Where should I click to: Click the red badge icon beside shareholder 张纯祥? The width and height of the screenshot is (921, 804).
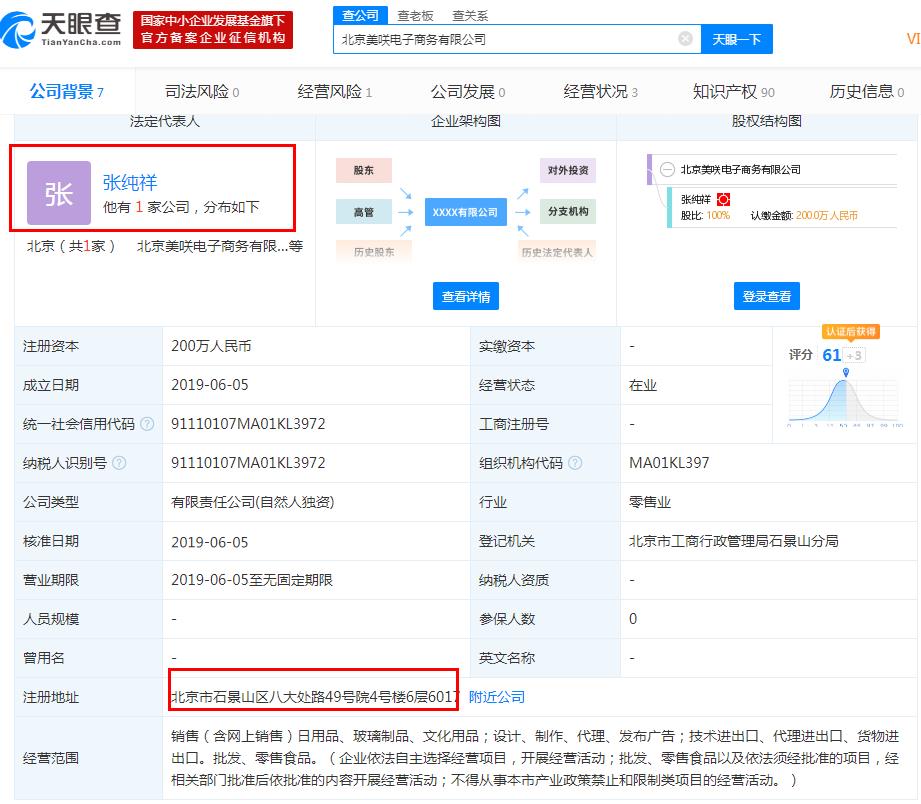click(723, 200)
